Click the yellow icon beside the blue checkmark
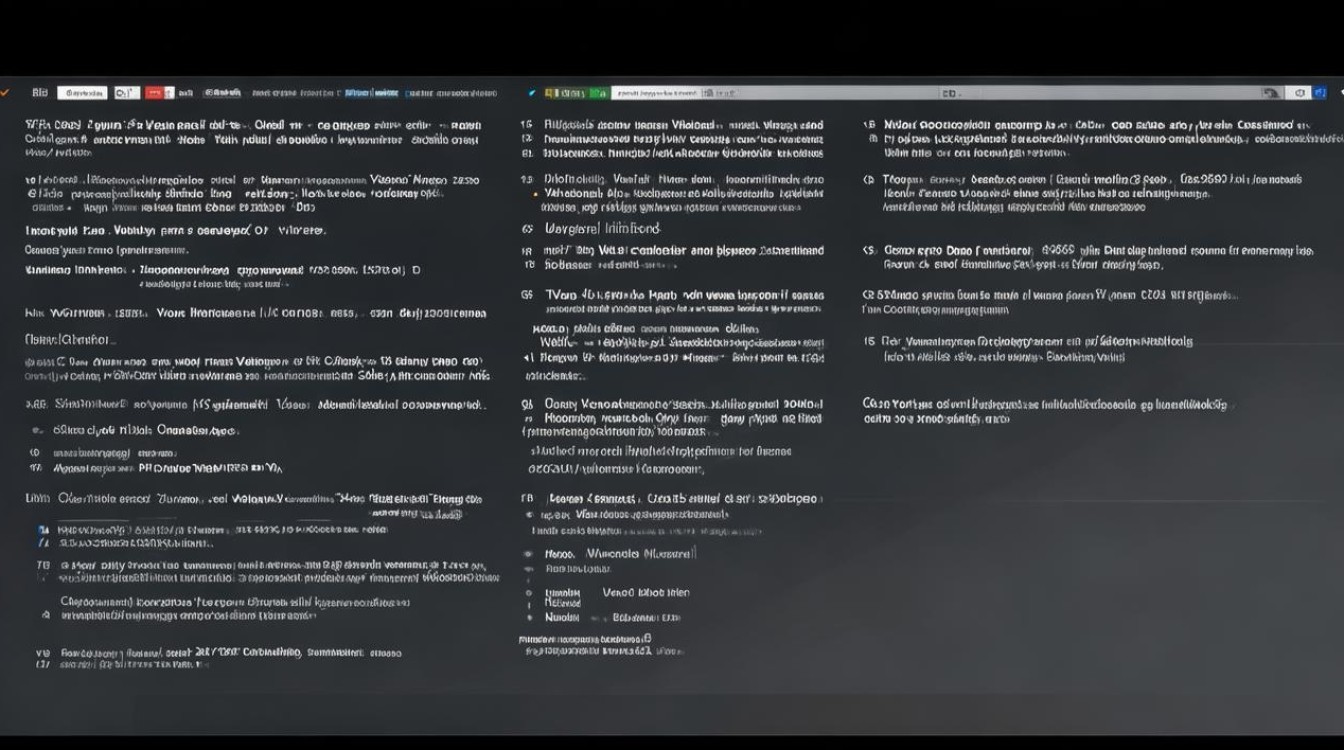 (550, 93)
